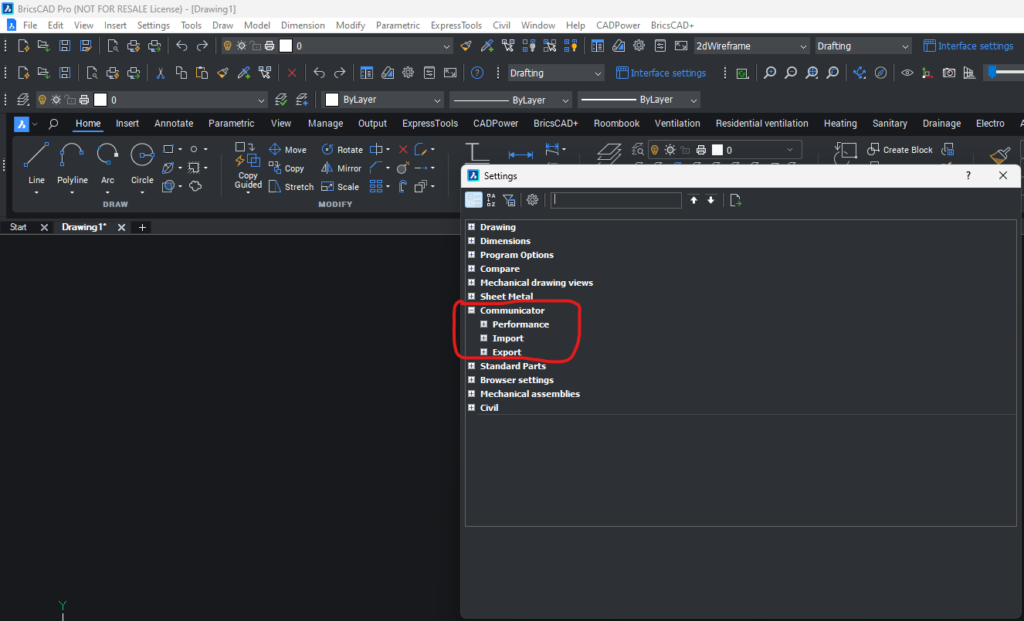1024x621 pixels.
Task: Expand the Drawing settings category
Action: click(x=472, y=227)
